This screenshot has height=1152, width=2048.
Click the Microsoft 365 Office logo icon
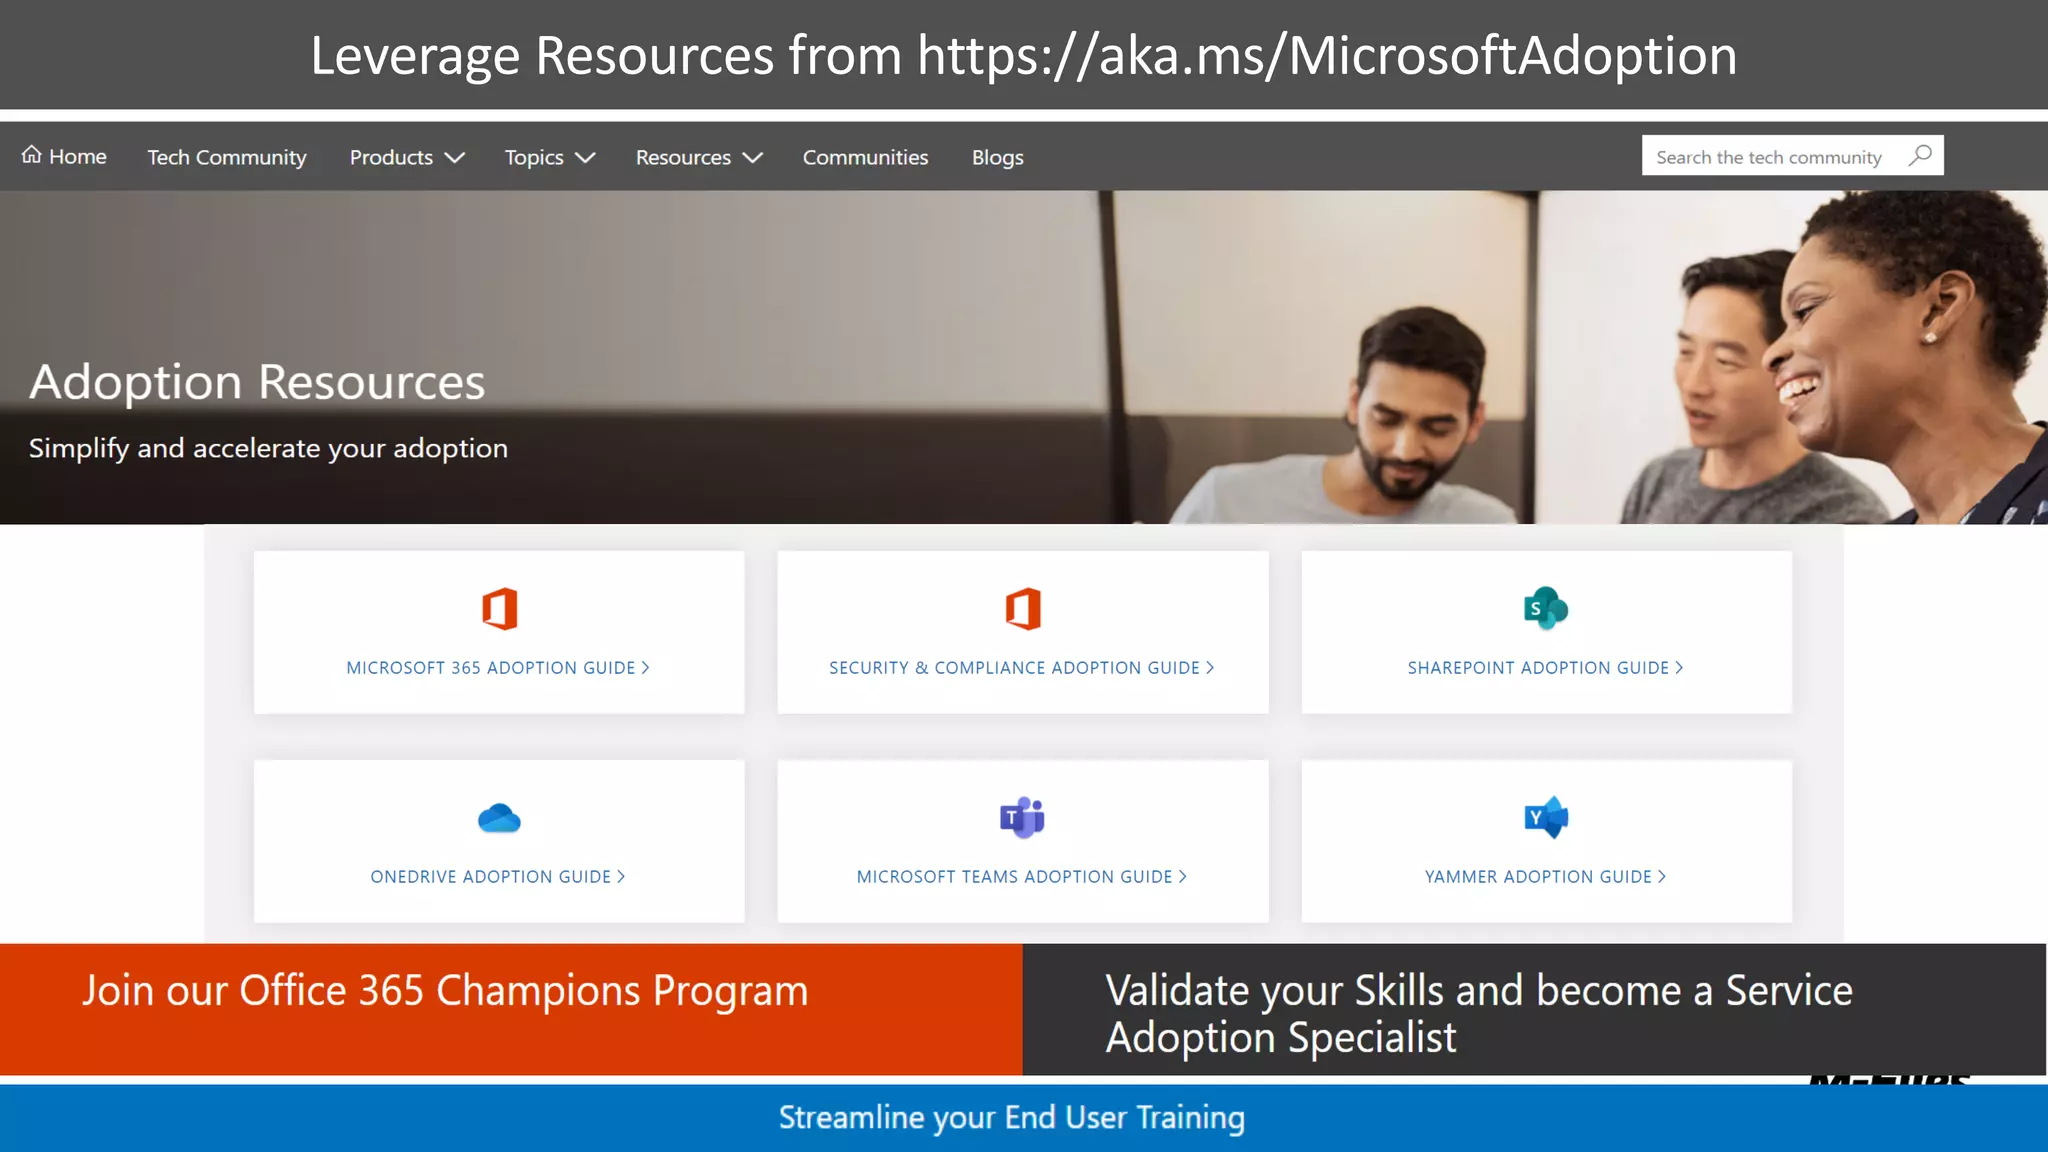point(499,609)
